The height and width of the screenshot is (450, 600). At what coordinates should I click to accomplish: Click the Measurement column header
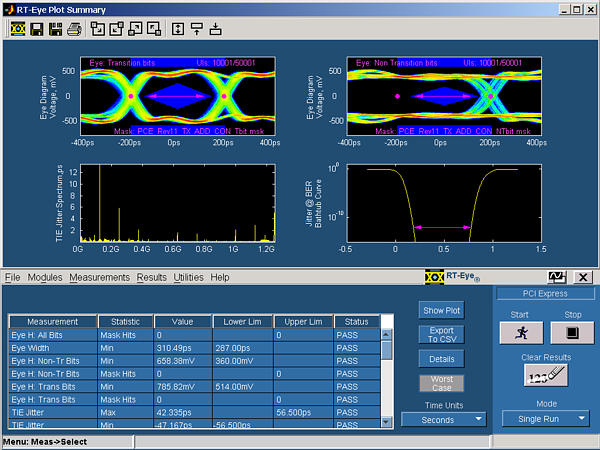tap(52, 321)
